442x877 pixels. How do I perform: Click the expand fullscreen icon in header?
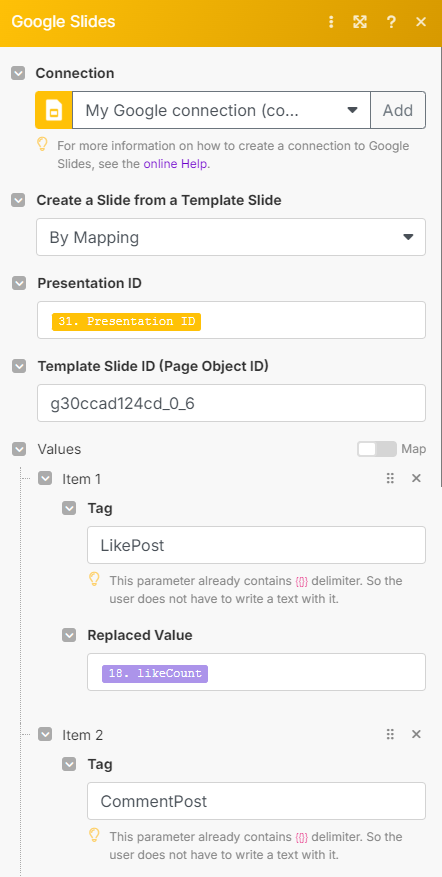point(360,22)
